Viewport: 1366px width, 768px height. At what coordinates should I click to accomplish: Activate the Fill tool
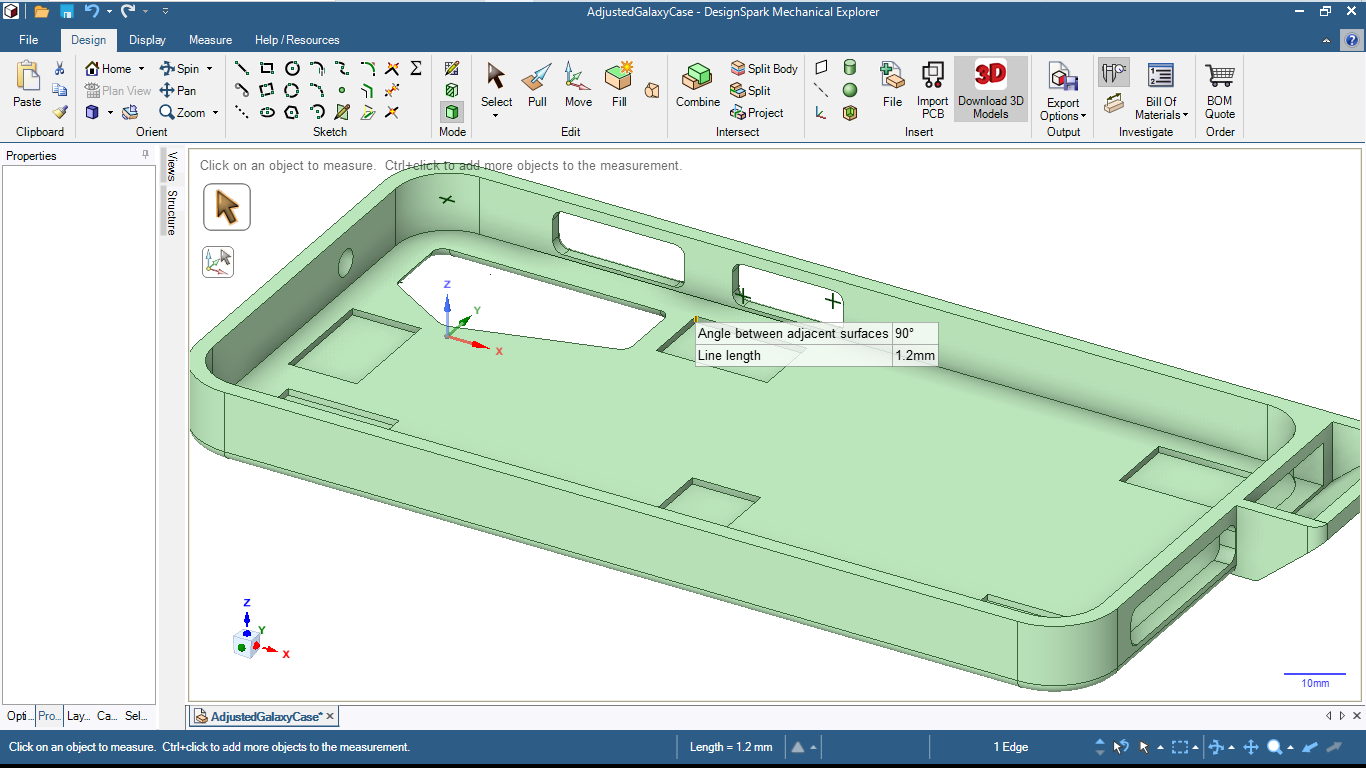pos(619,85)
